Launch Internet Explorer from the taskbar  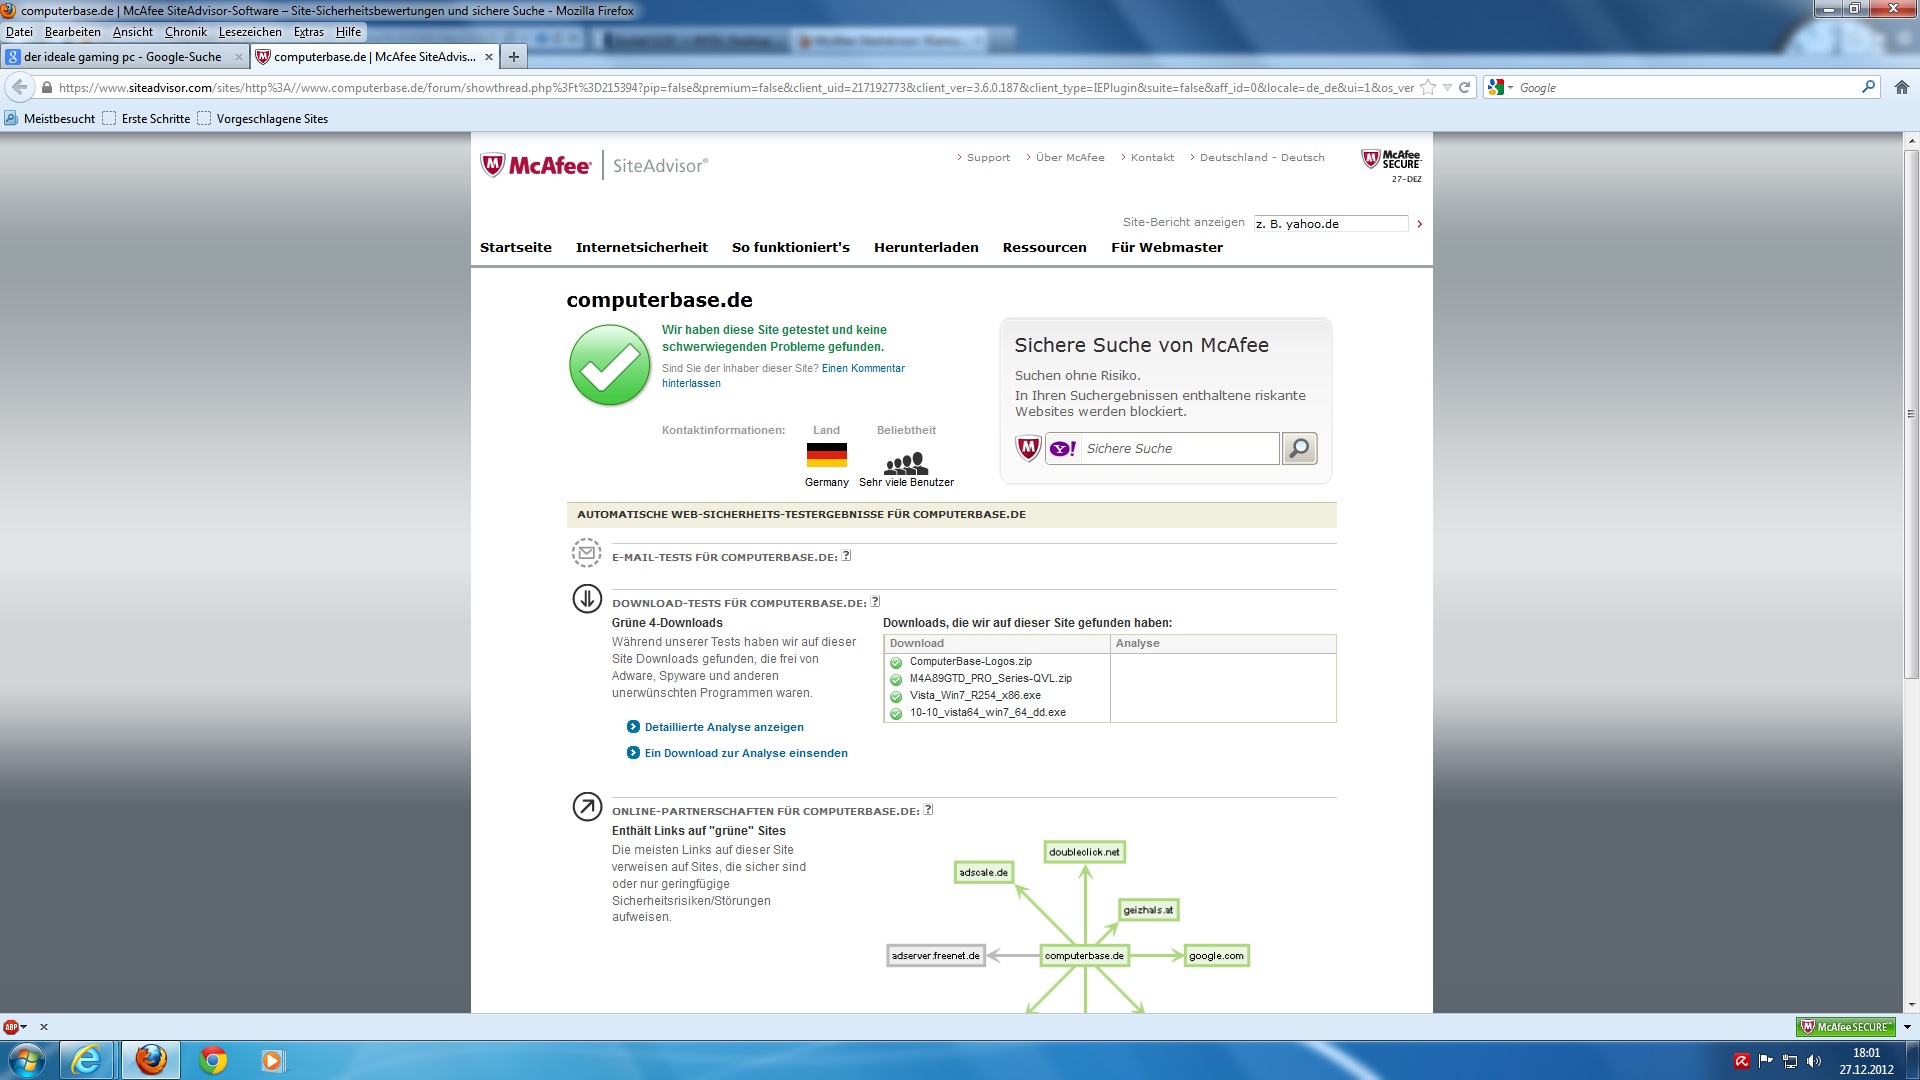pos(87,1060)
